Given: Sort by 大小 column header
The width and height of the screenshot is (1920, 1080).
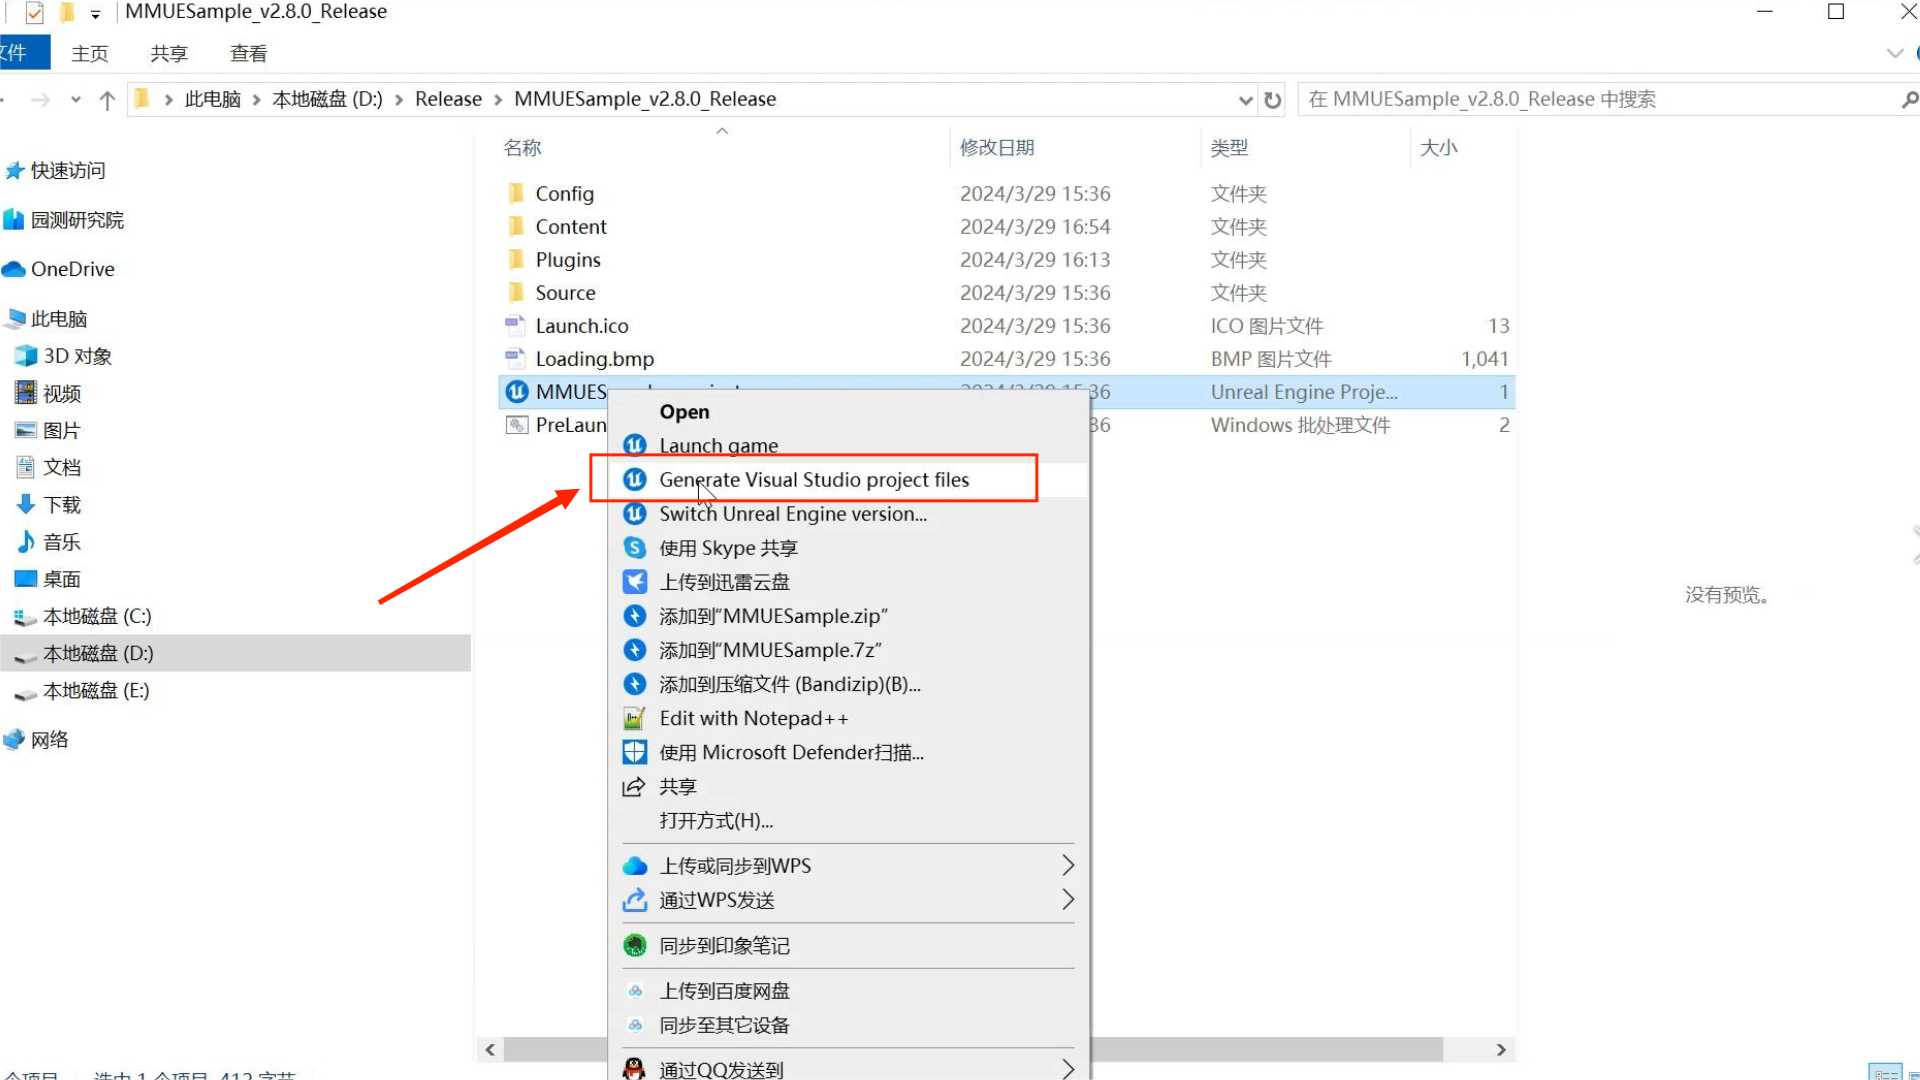Looking at the screenshot, I should (x=1439, y=148).
